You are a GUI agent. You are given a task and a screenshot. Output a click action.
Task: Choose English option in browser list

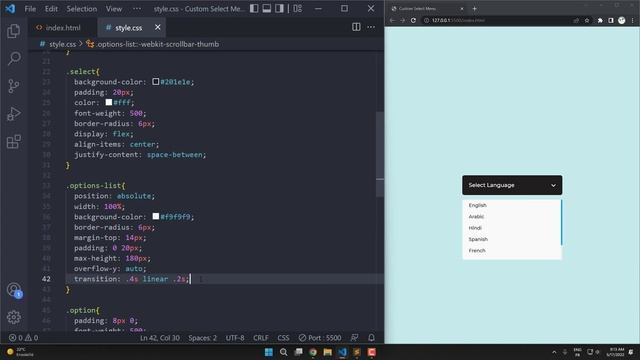coord(478,205)
